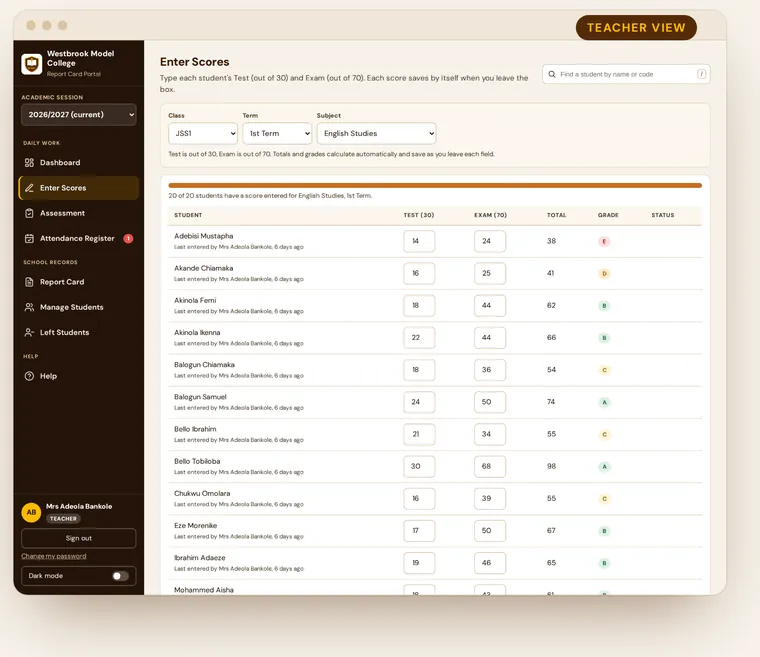
Task: Open Manage Students via its people icon
Action: click(29, 307)
